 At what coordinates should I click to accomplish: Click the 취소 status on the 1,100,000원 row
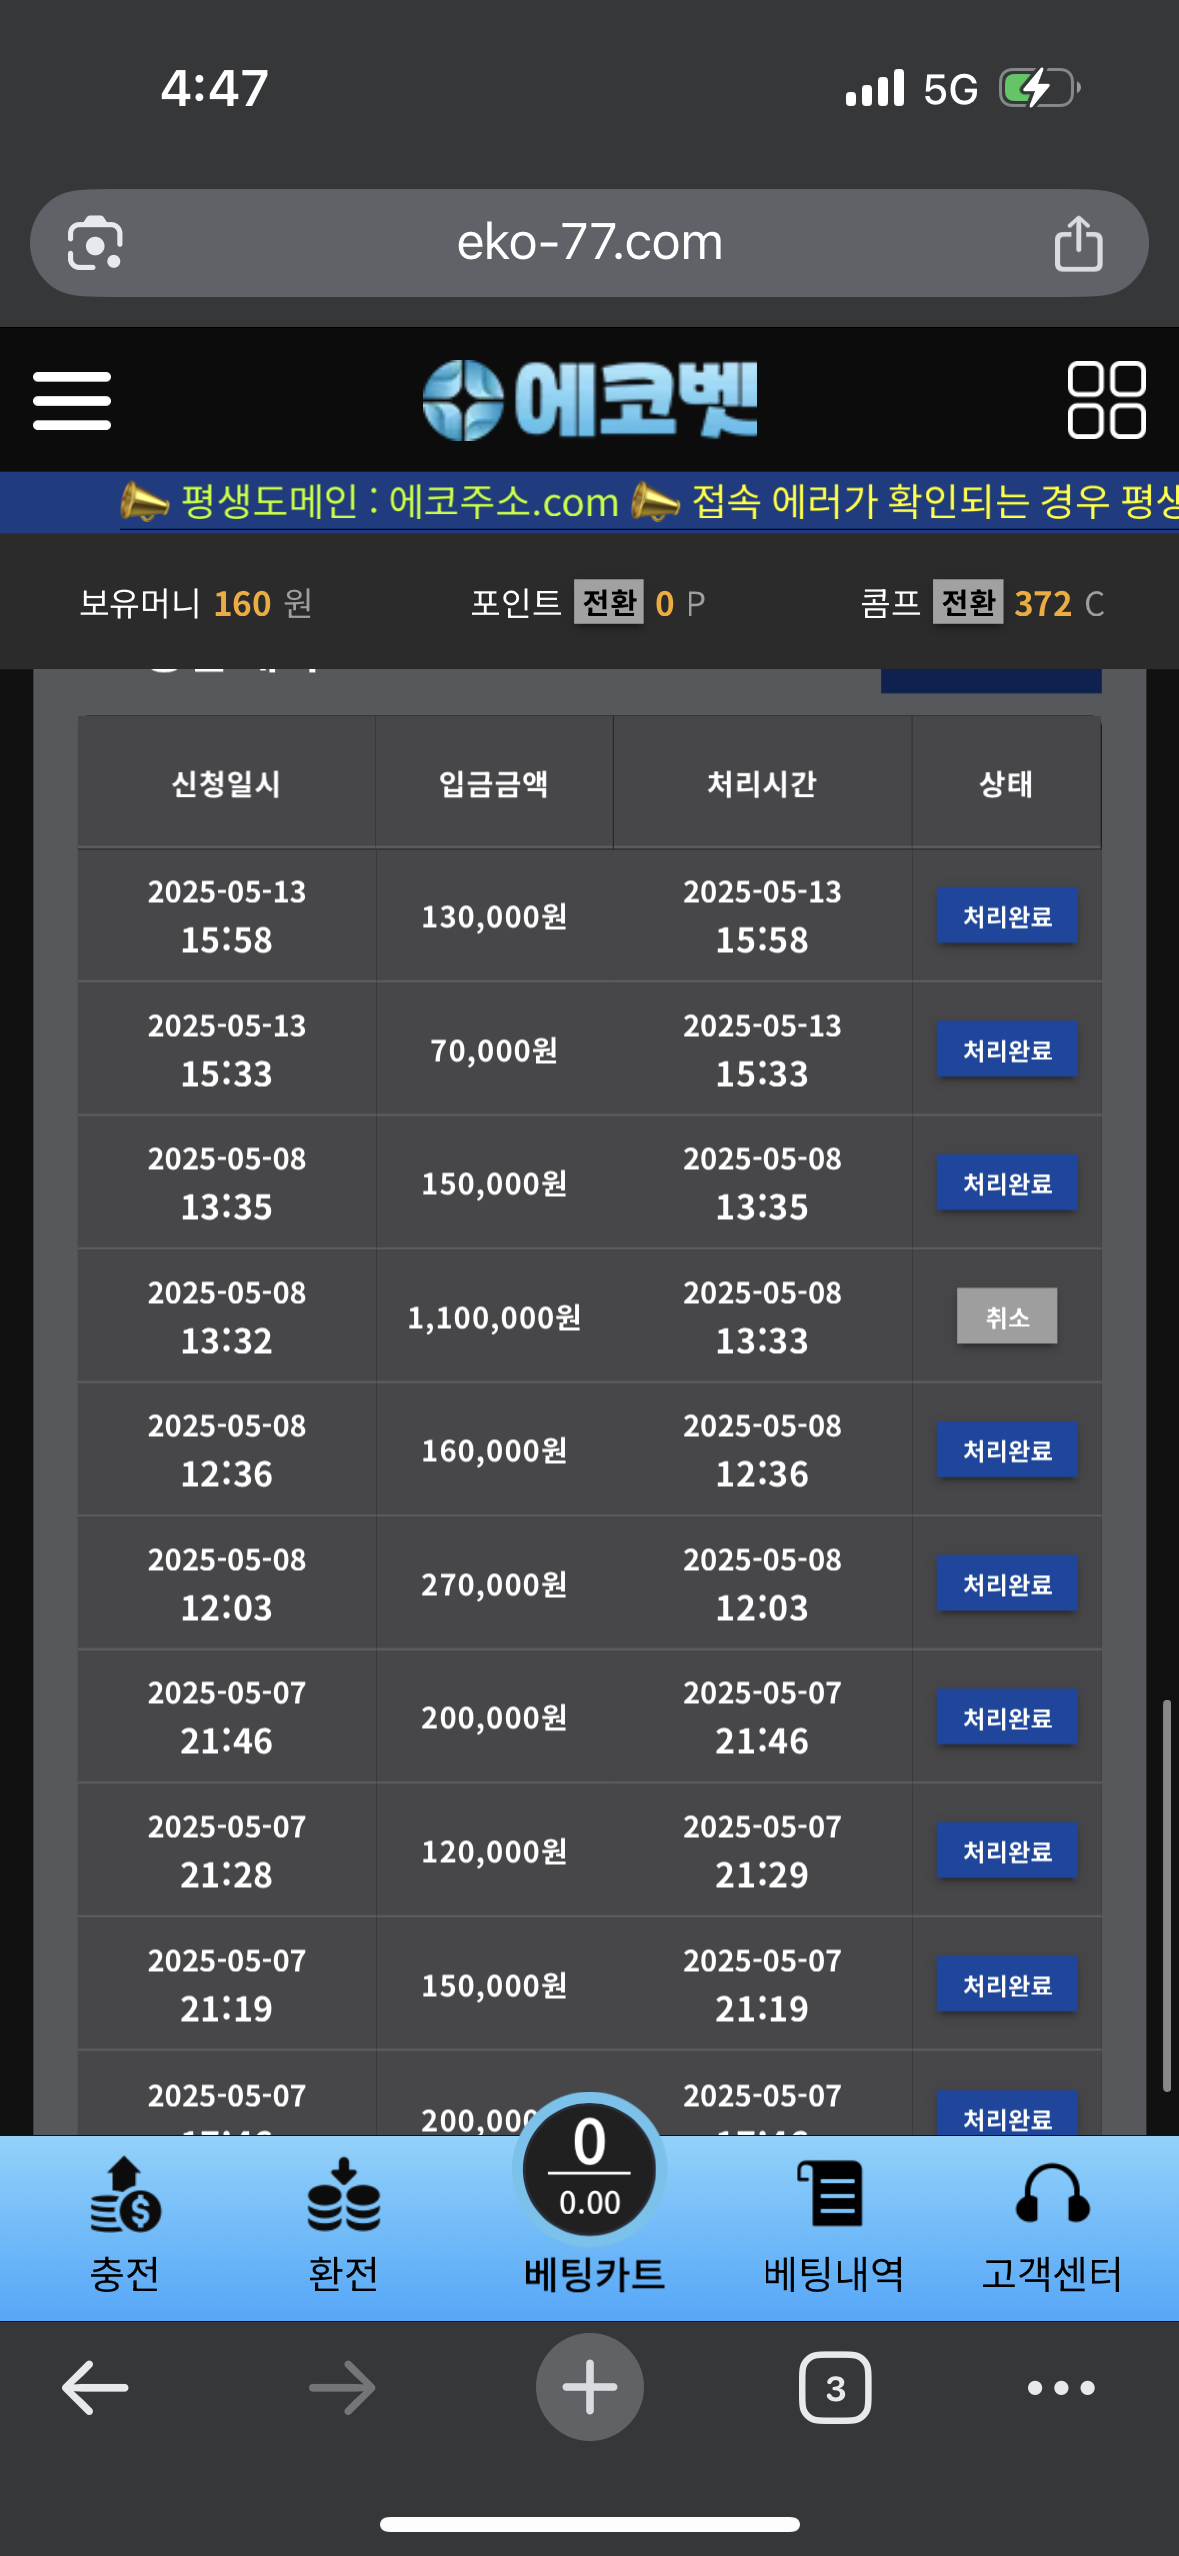[1007, 1316]
